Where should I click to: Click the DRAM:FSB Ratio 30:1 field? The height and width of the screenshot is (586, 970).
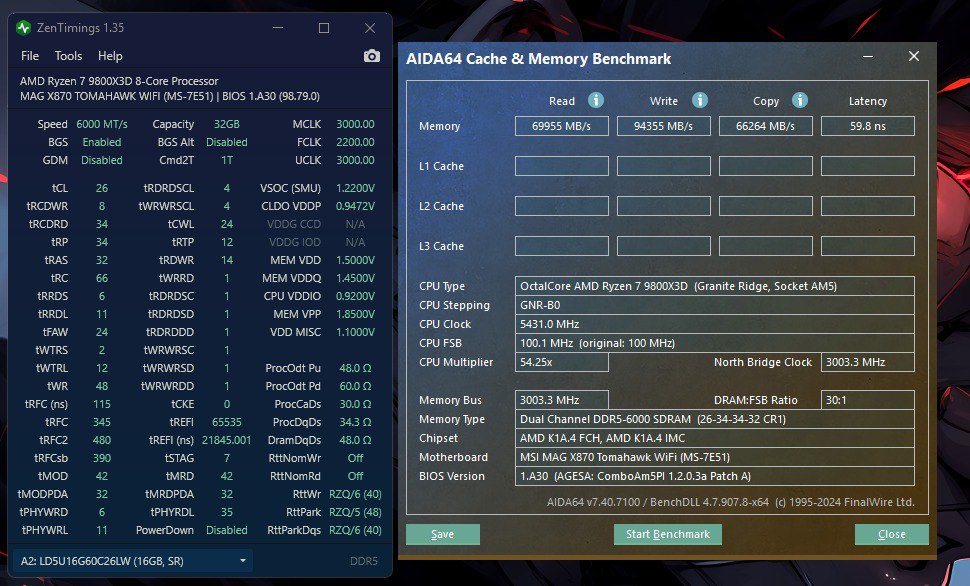pyautogui.click(x=868, y=400)
